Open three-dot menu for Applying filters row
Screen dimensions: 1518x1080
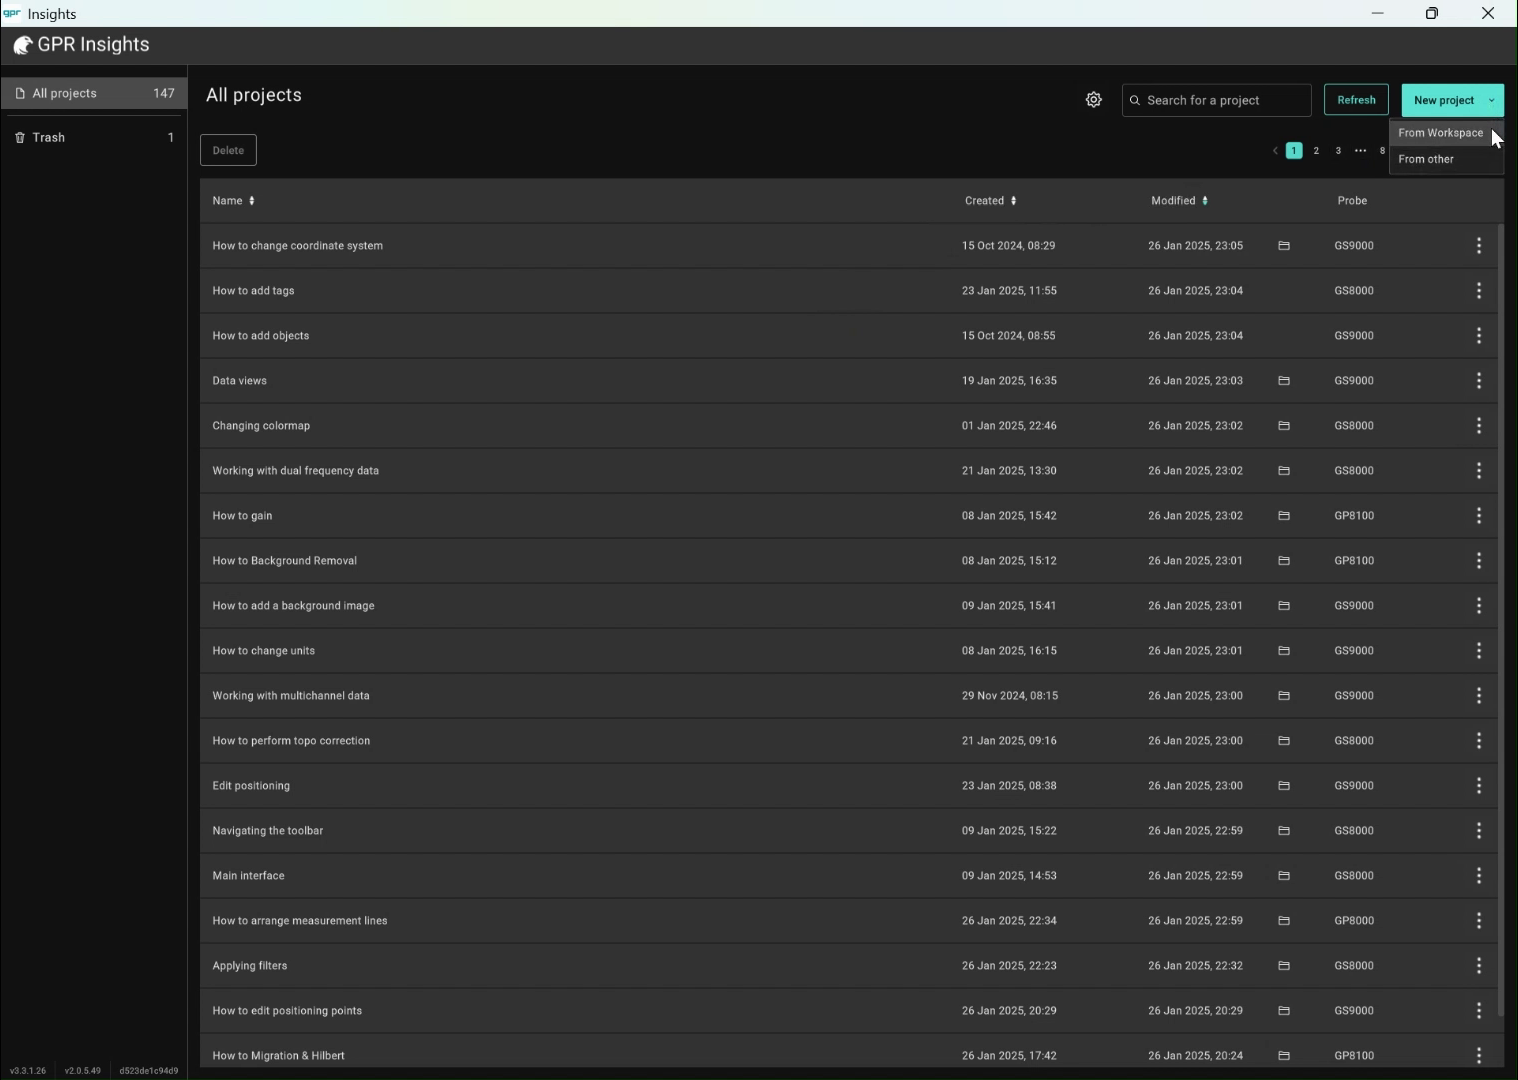(1479, 966)
